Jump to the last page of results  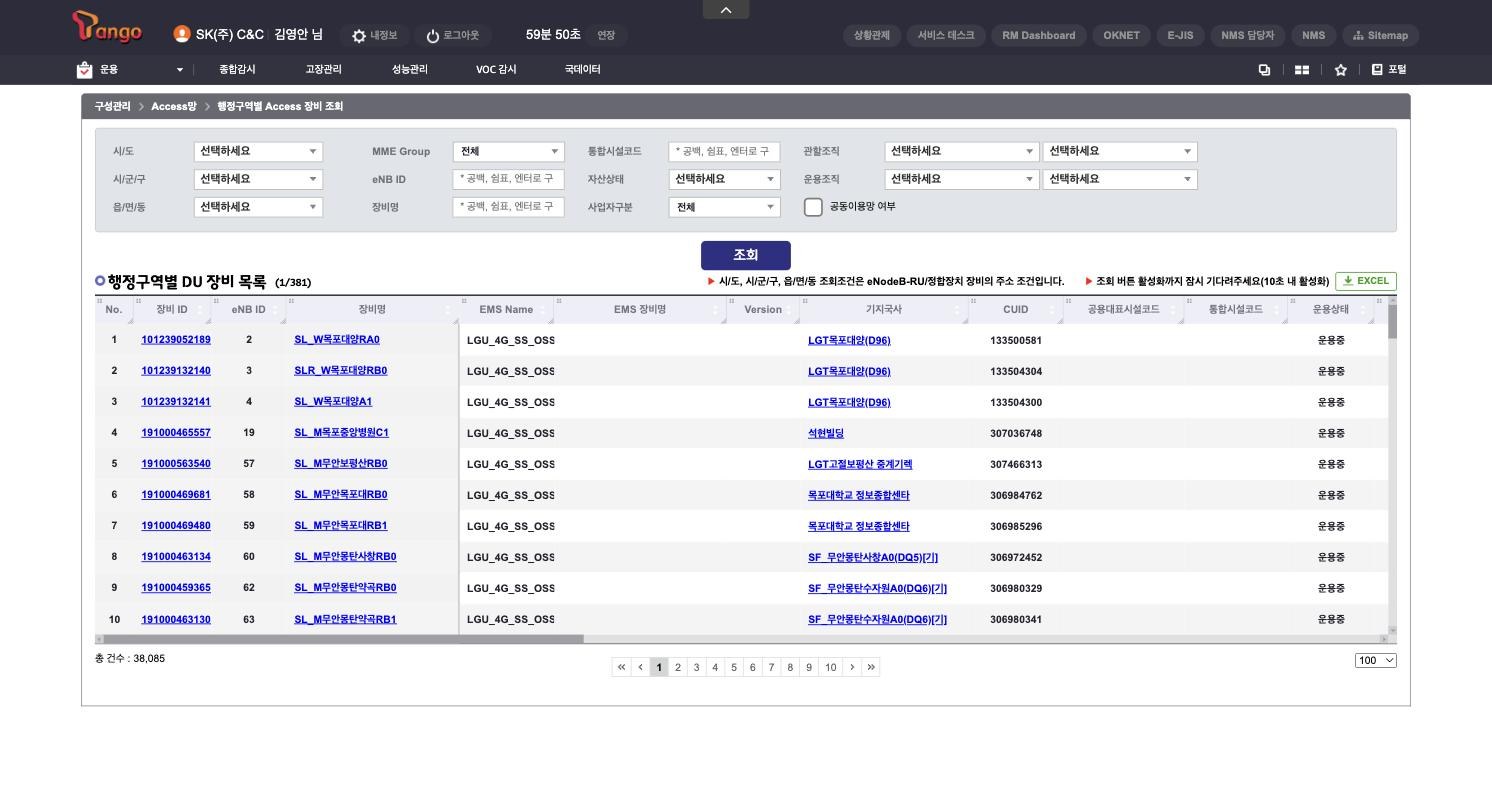[871, 667]
